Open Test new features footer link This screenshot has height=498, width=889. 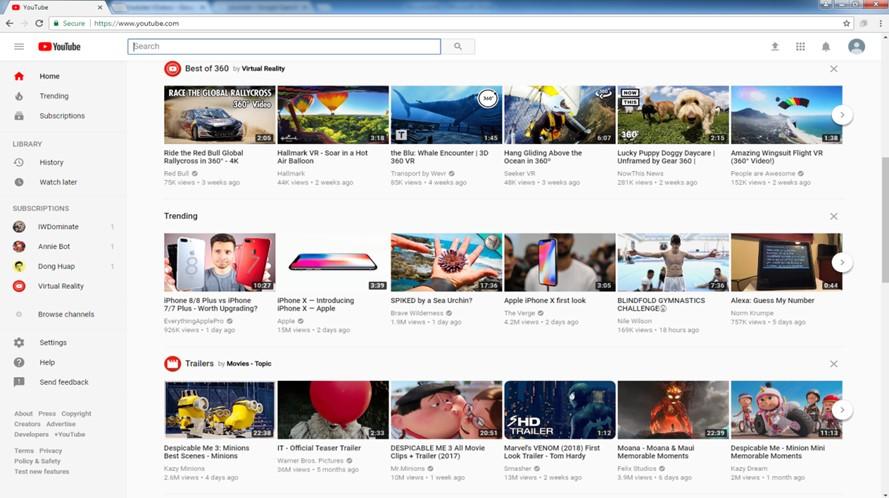click(x=41, y=471)
